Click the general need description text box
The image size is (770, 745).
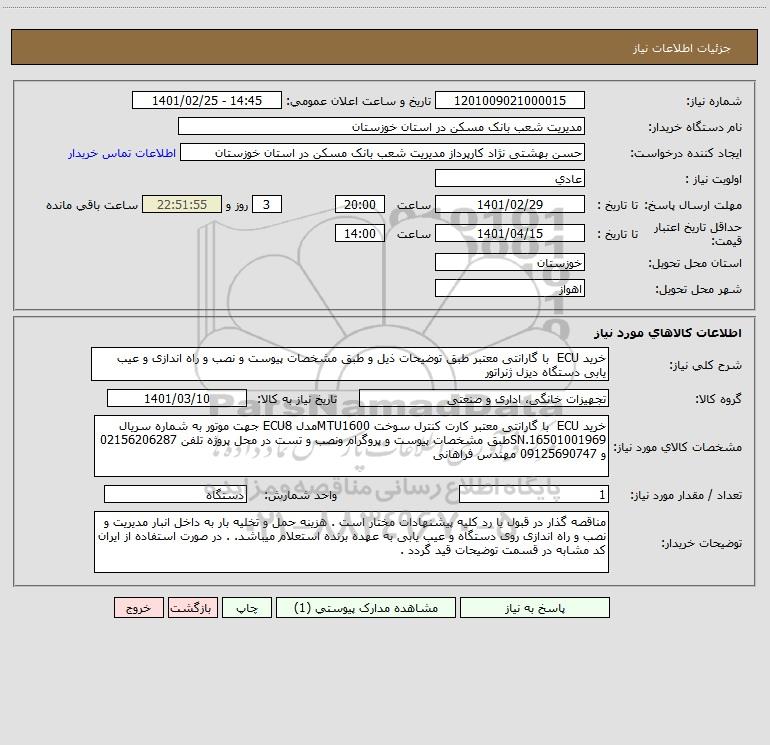pos(350,364)
